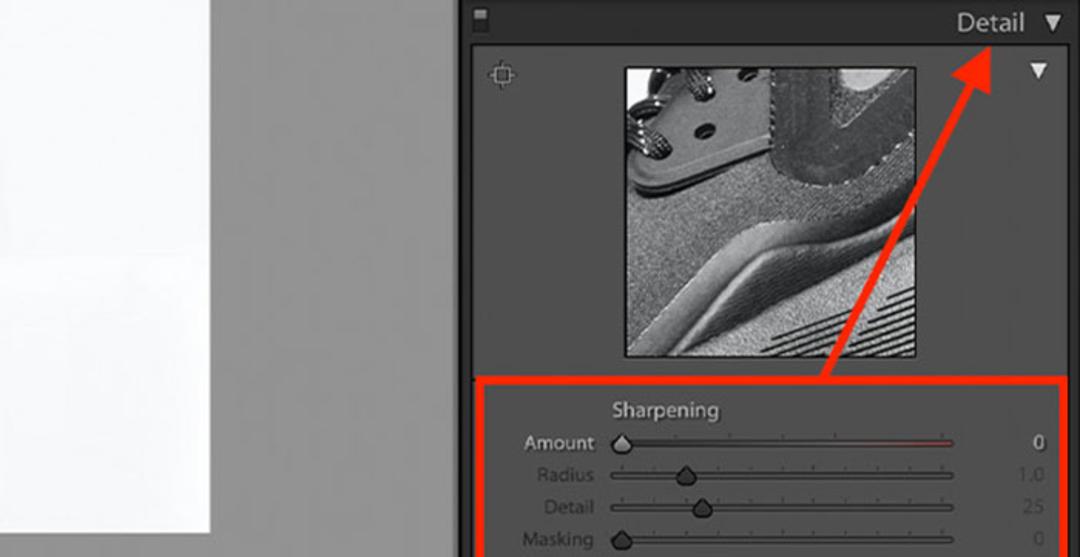Select the detail zoom target crosshair icon
This screenshot has width=1080, height=557.
tap(501, 74)
